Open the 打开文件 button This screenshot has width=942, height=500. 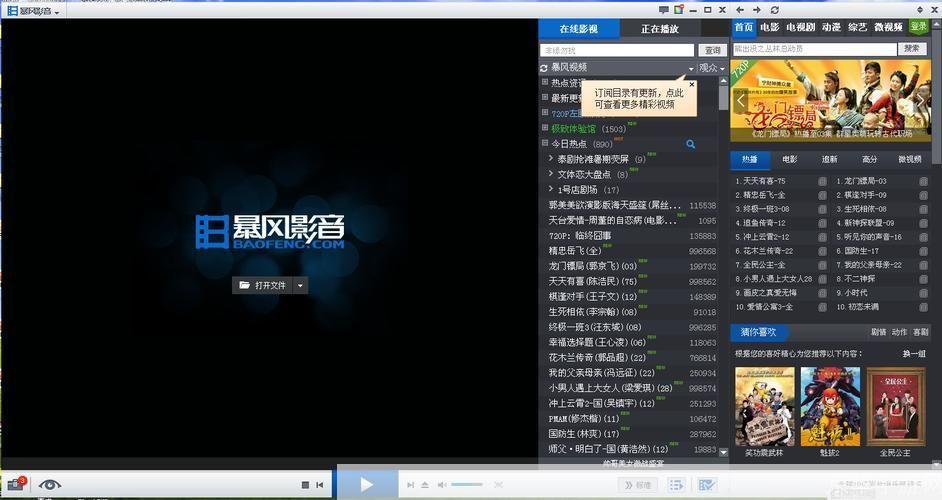[263, 285]
